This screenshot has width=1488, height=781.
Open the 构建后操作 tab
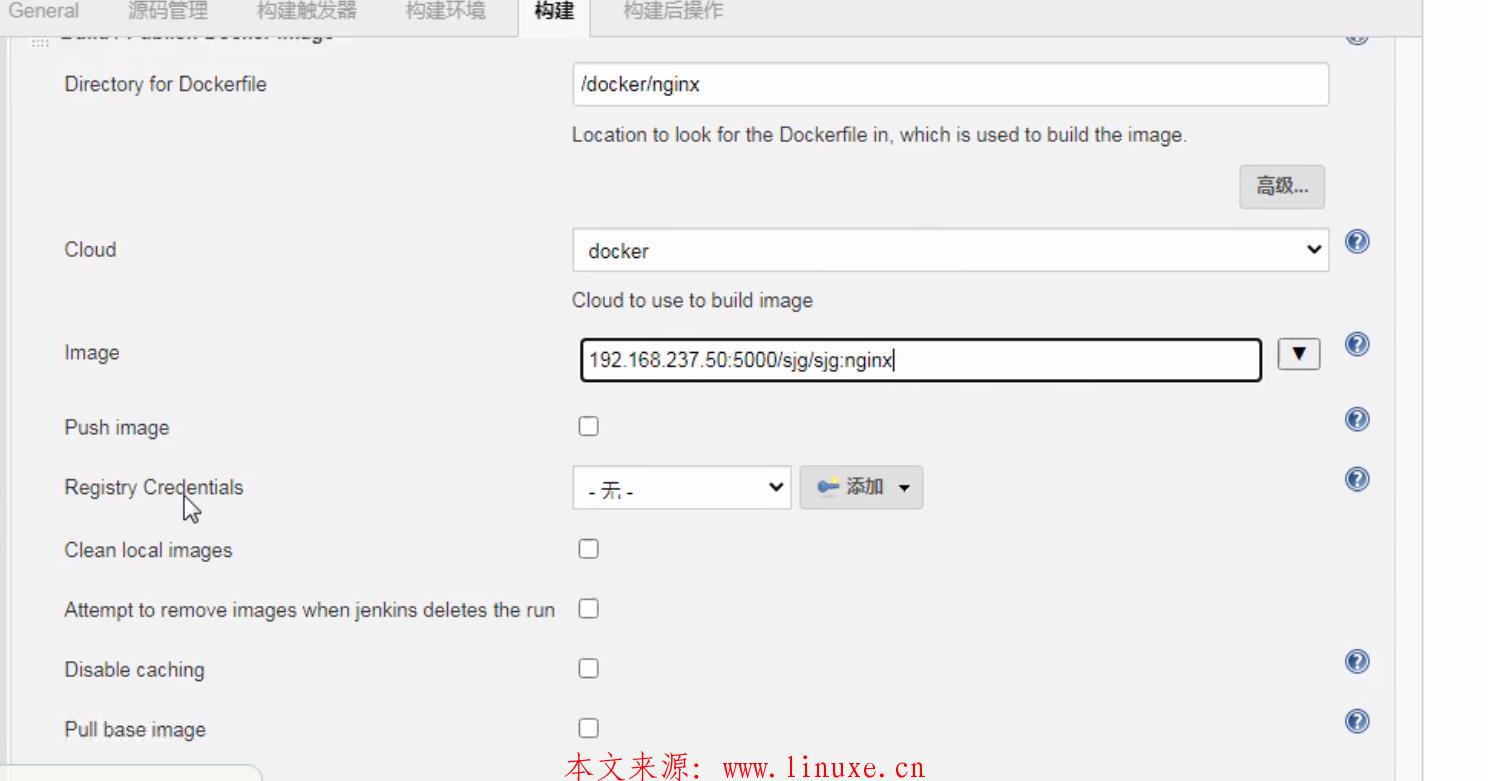click(673, 12)
